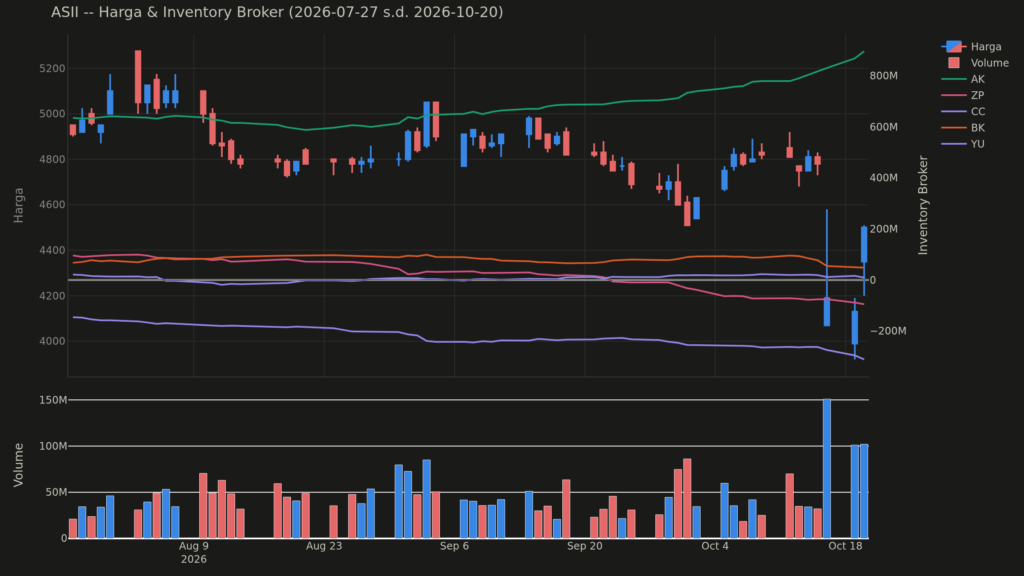
Task: Click the Inventory Broker axis title
Action: 923,205
